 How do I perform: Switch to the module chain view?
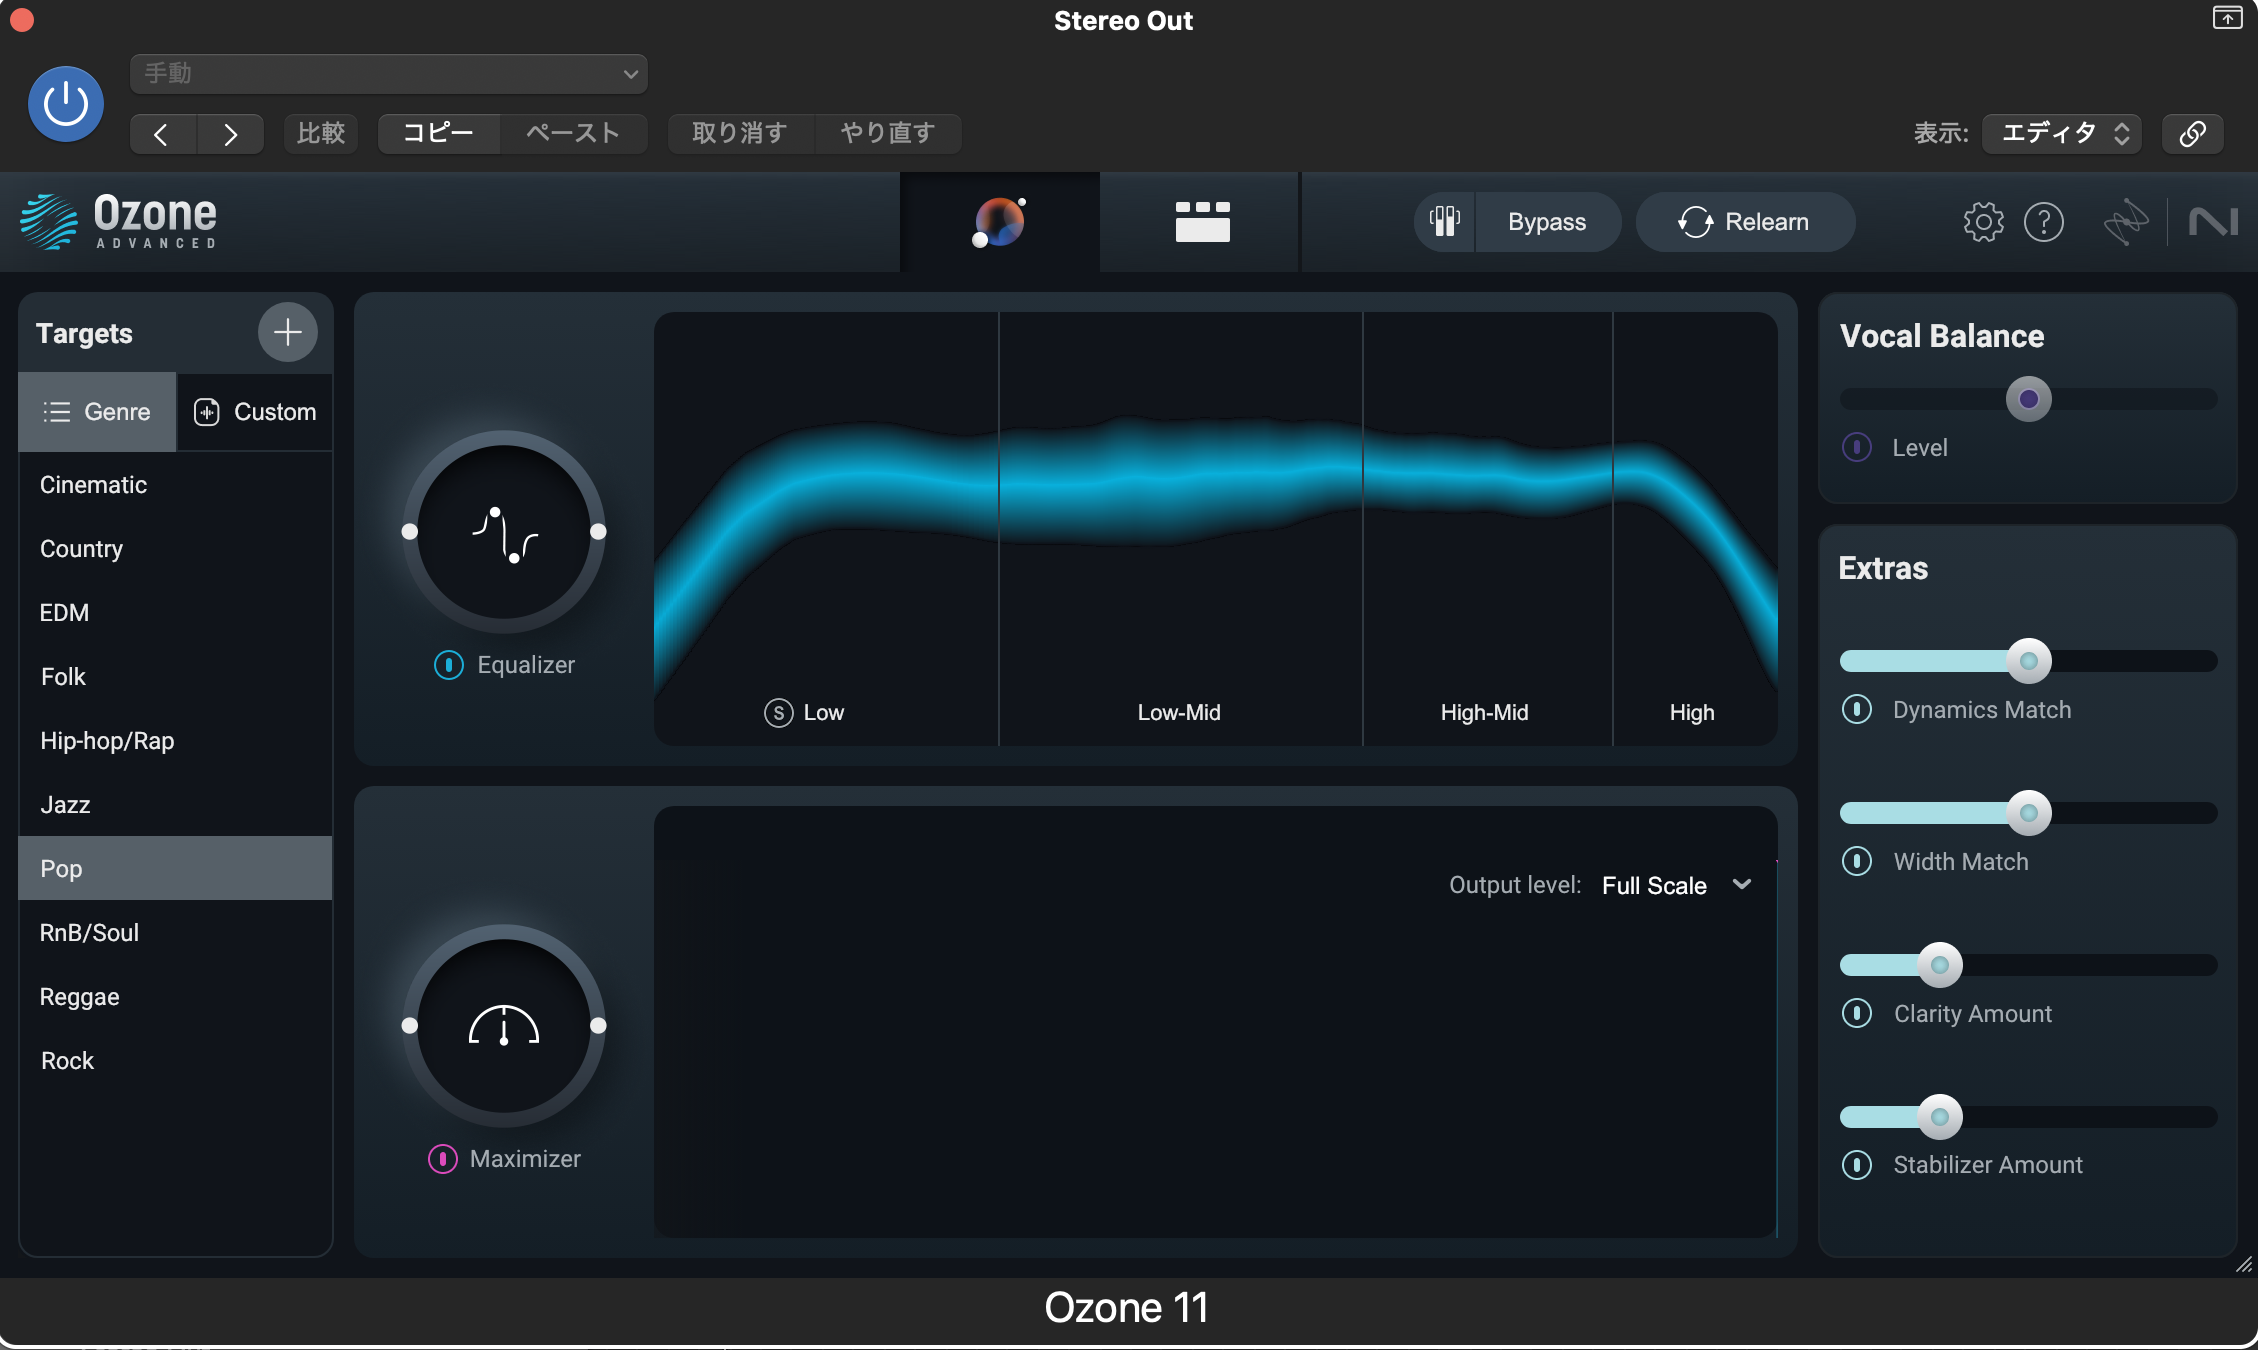[x=1202, y=222]
